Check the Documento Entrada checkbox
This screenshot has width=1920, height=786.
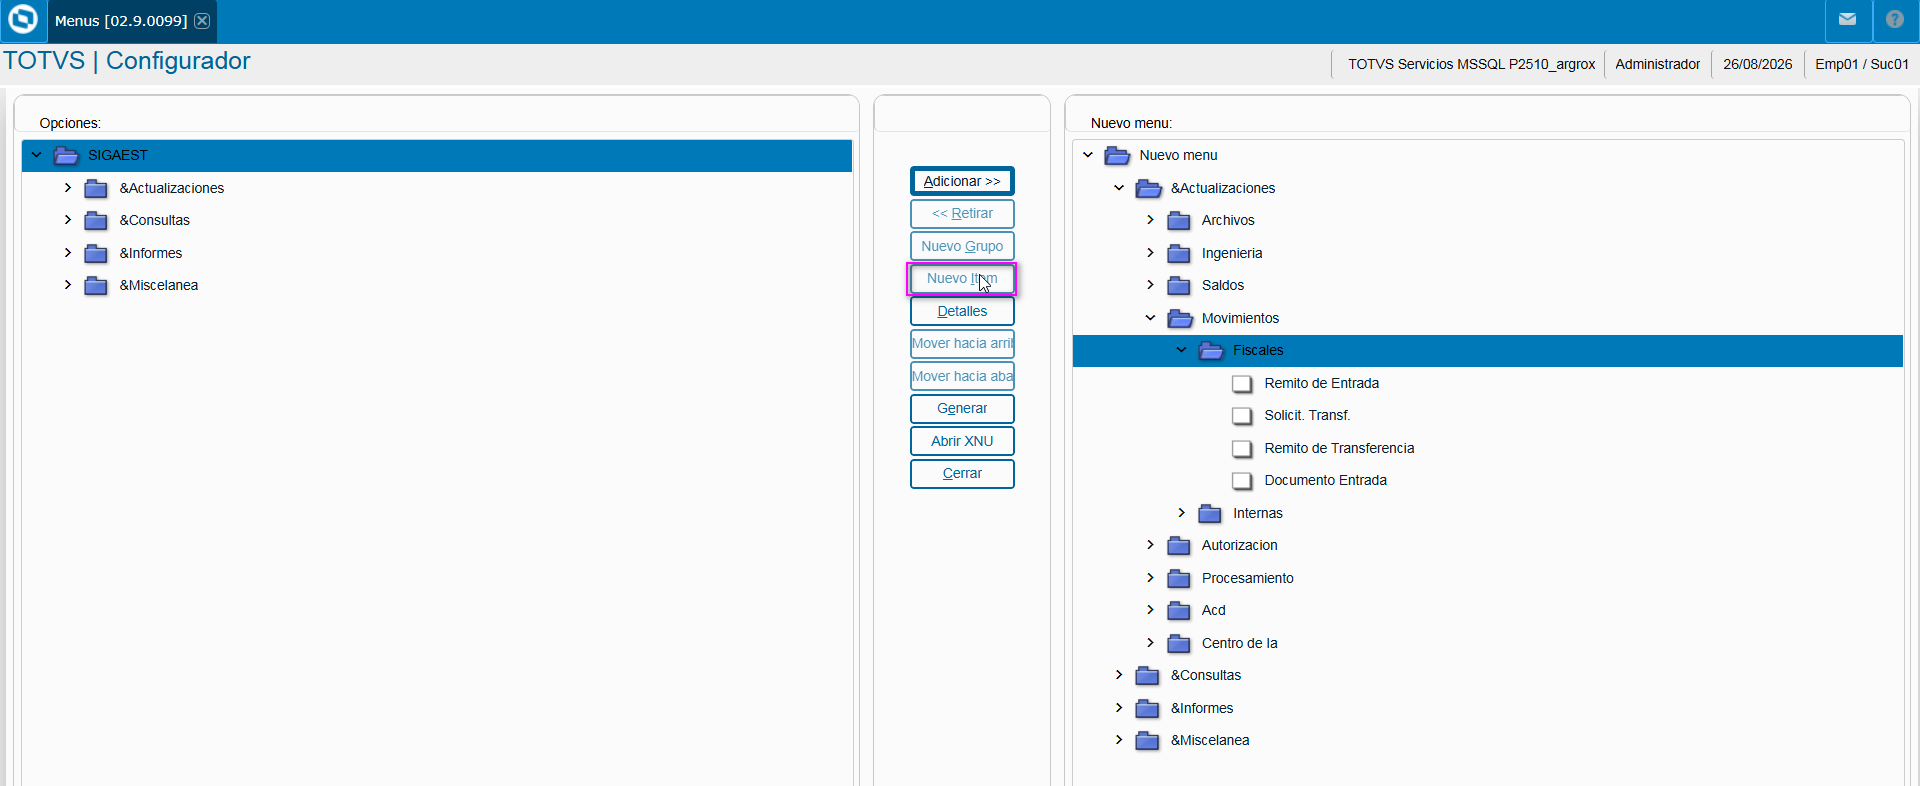click(1242, 480)
